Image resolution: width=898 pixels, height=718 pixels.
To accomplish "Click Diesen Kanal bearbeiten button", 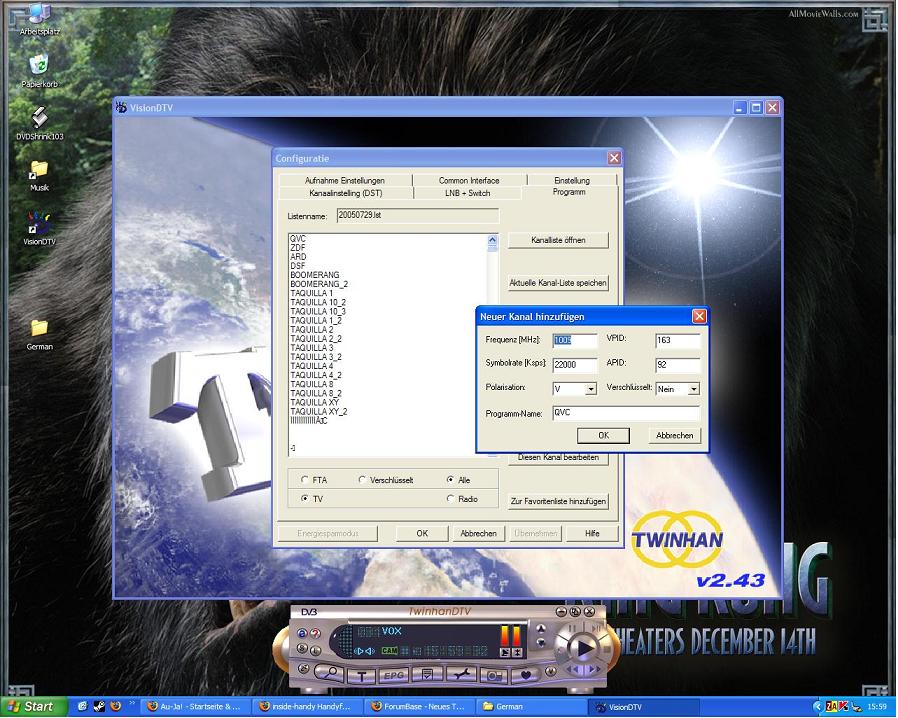I will 558,457.
